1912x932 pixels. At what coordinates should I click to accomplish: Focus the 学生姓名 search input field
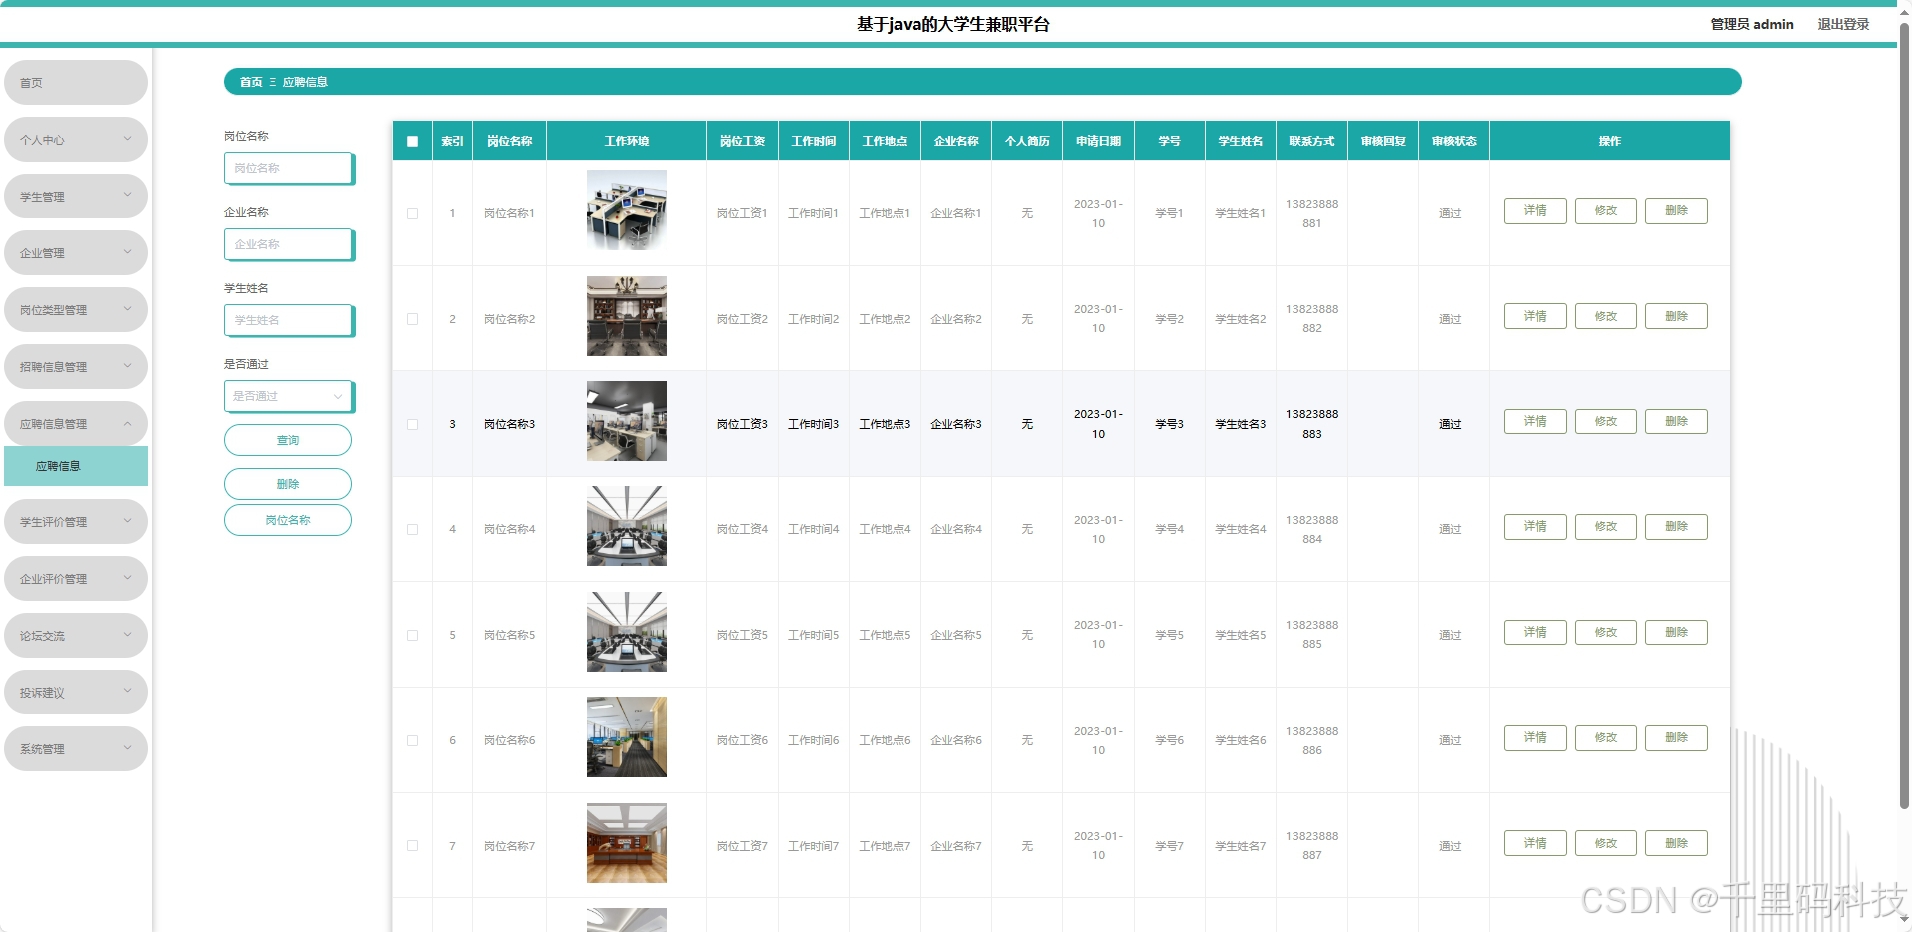pos(289,320)
